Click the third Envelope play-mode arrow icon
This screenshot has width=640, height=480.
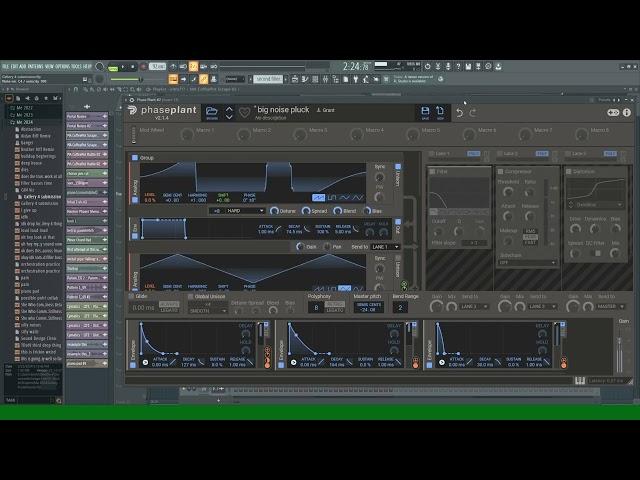[x=442, y=362]
